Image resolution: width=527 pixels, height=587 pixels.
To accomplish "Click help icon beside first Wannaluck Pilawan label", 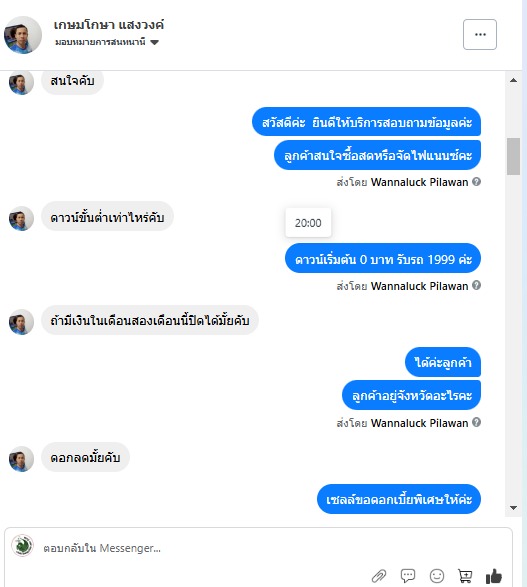I will click(x=476, y=182).
